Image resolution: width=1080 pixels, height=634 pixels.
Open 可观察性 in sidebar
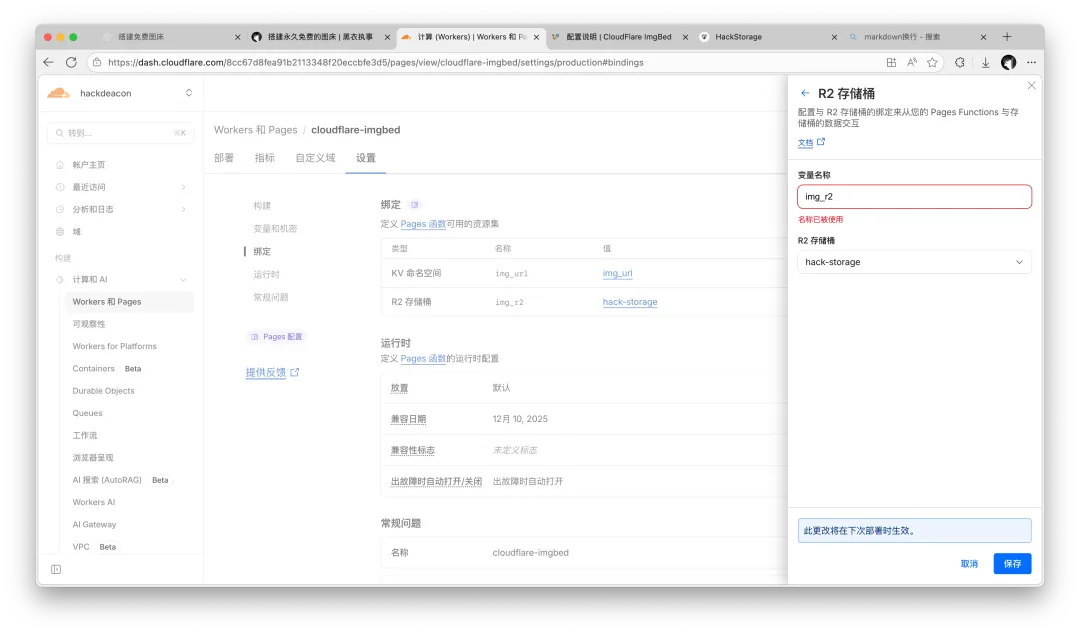(89, 324)
